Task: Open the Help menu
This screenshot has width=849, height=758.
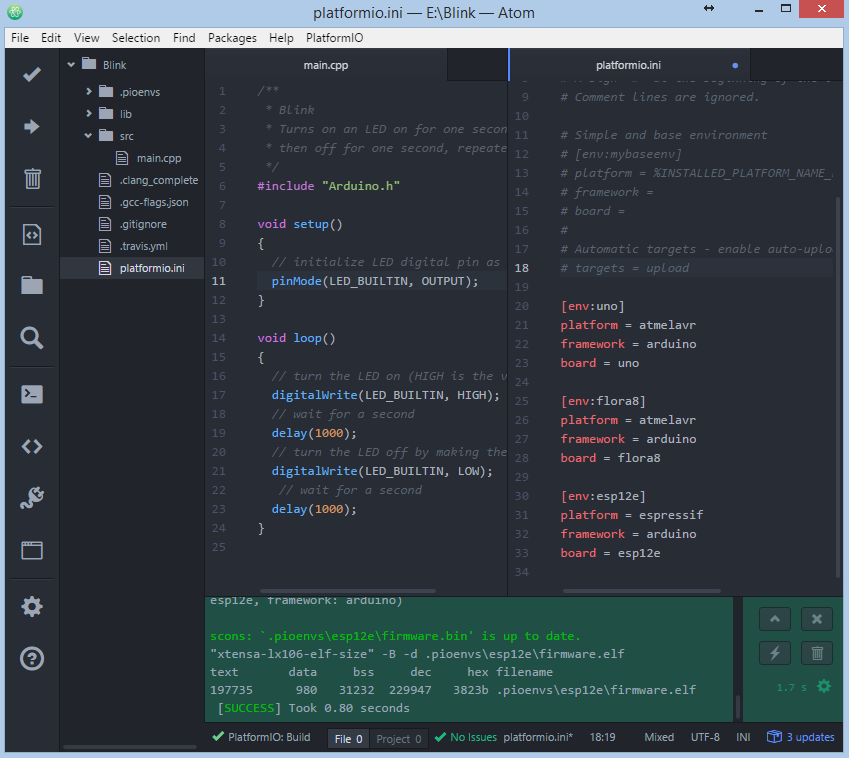Action: click(x=281, y=38)
